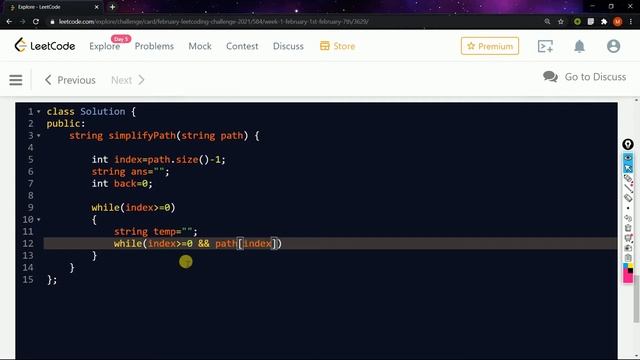Open the hamburger menu beside Previous
The image size is (640, 360).
[x=16, y=80]
